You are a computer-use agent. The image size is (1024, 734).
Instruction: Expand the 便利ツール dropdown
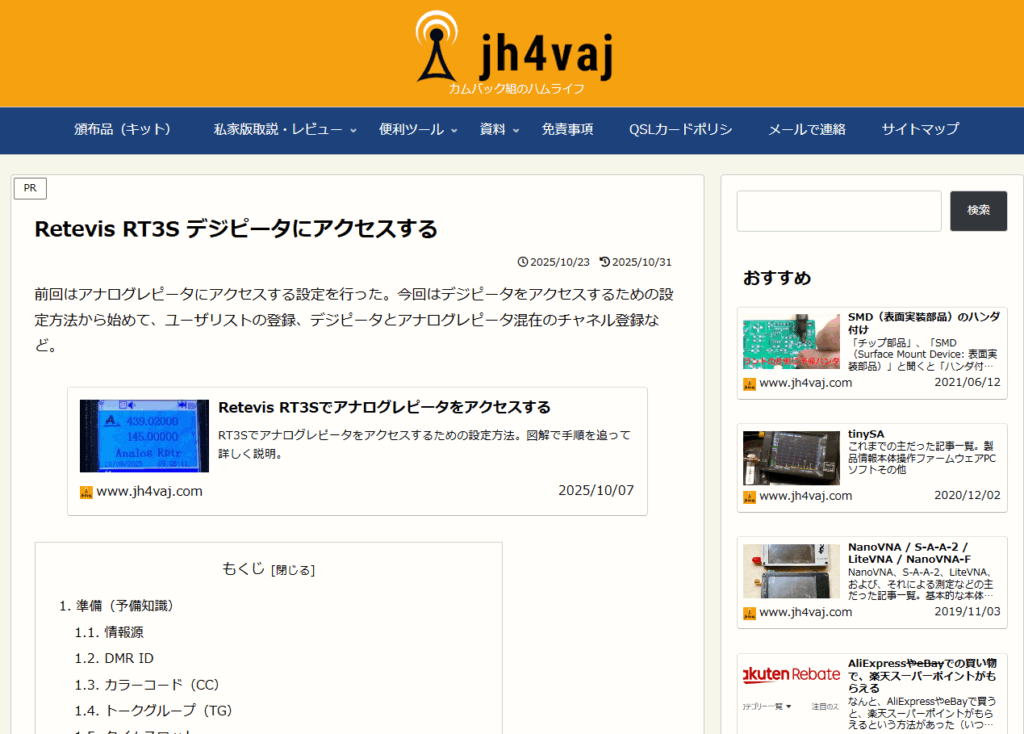click(411, 130)
